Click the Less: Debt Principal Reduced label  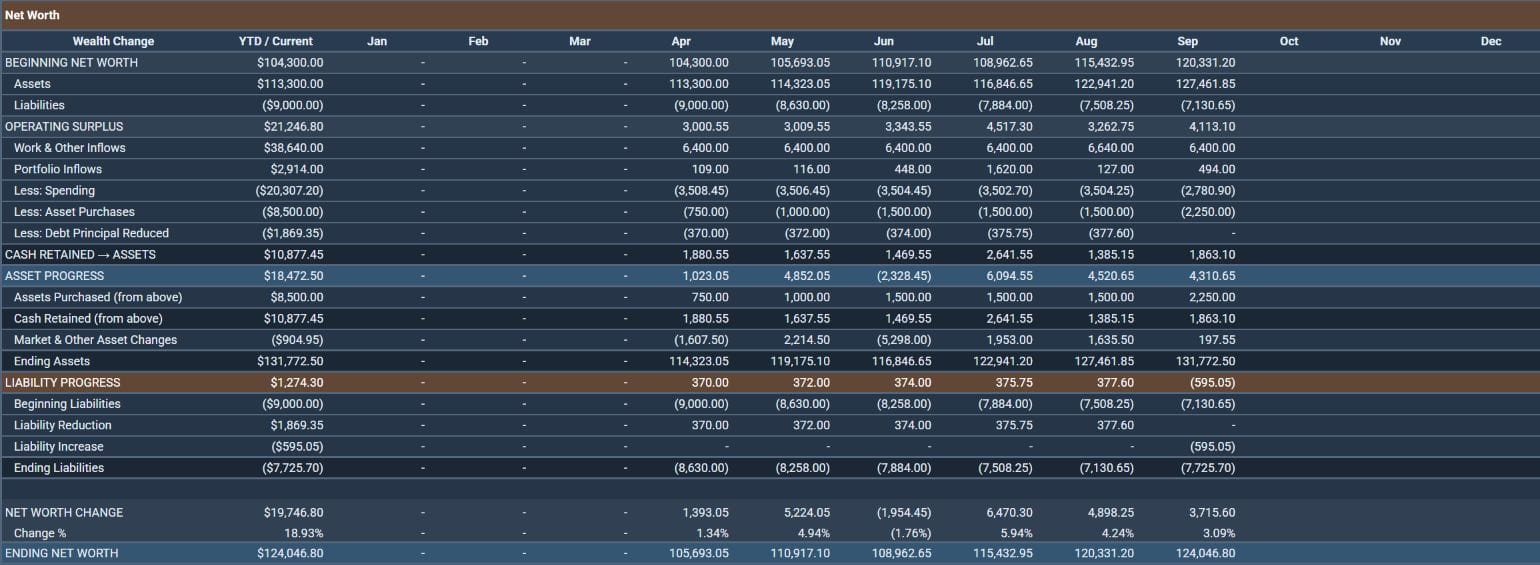click(x=91, y=233)
